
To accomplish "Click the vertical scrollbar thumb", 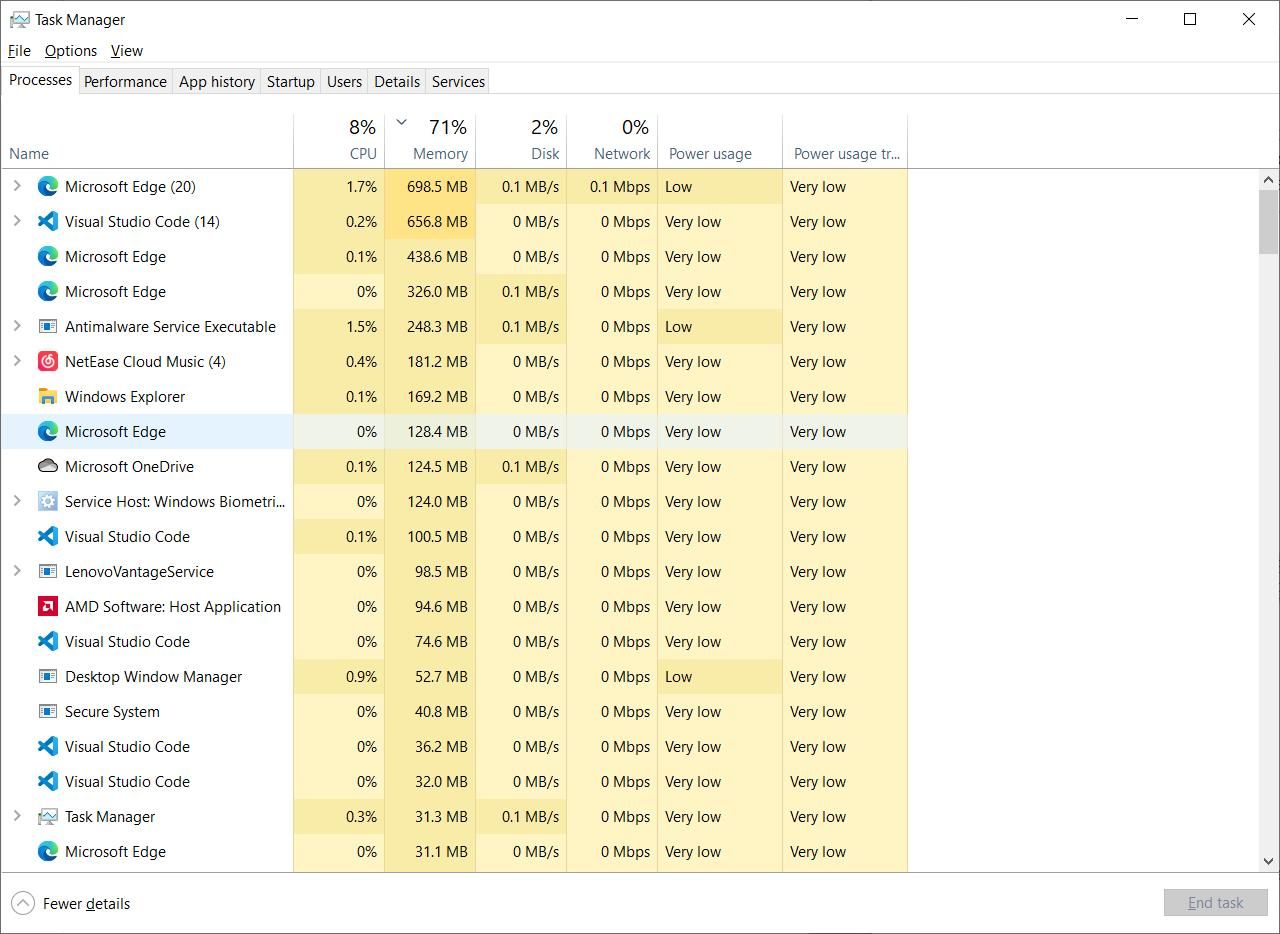I will pyautogui.click(x=1268, y=221).
